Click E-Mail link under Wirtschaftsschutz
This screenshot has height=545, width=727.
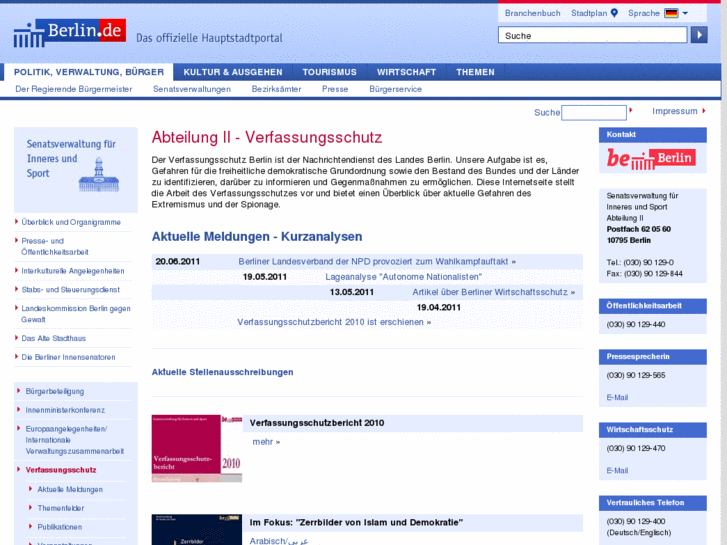(x=617, y=470)
